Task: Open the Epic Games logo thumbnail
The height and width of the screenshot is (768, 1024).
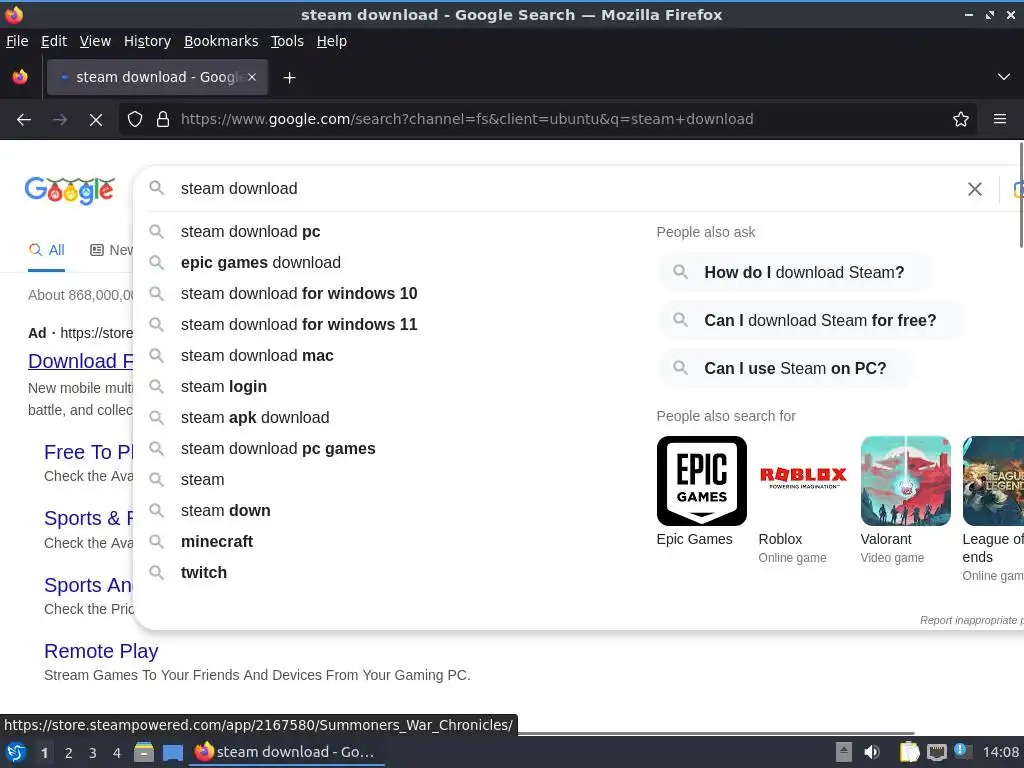Action: 701,481
